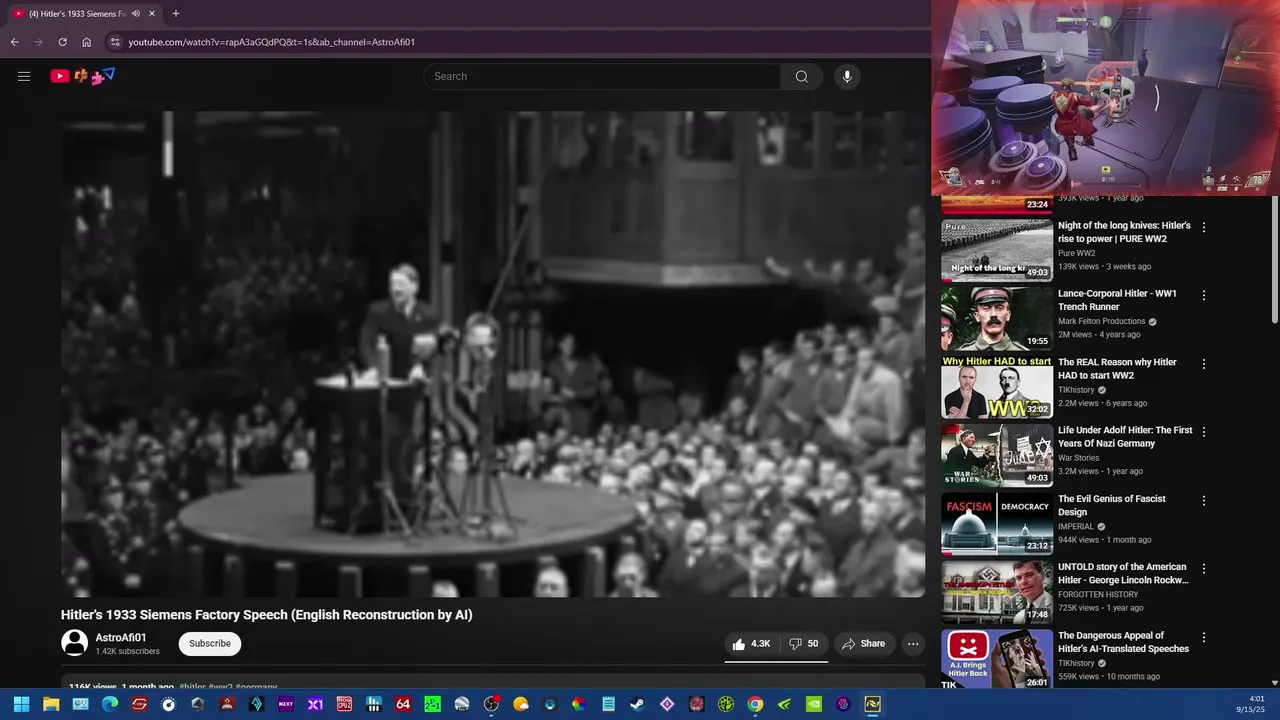Start voice search with microphone icon
1280x720 pixels.
click(x=847, y=76)
